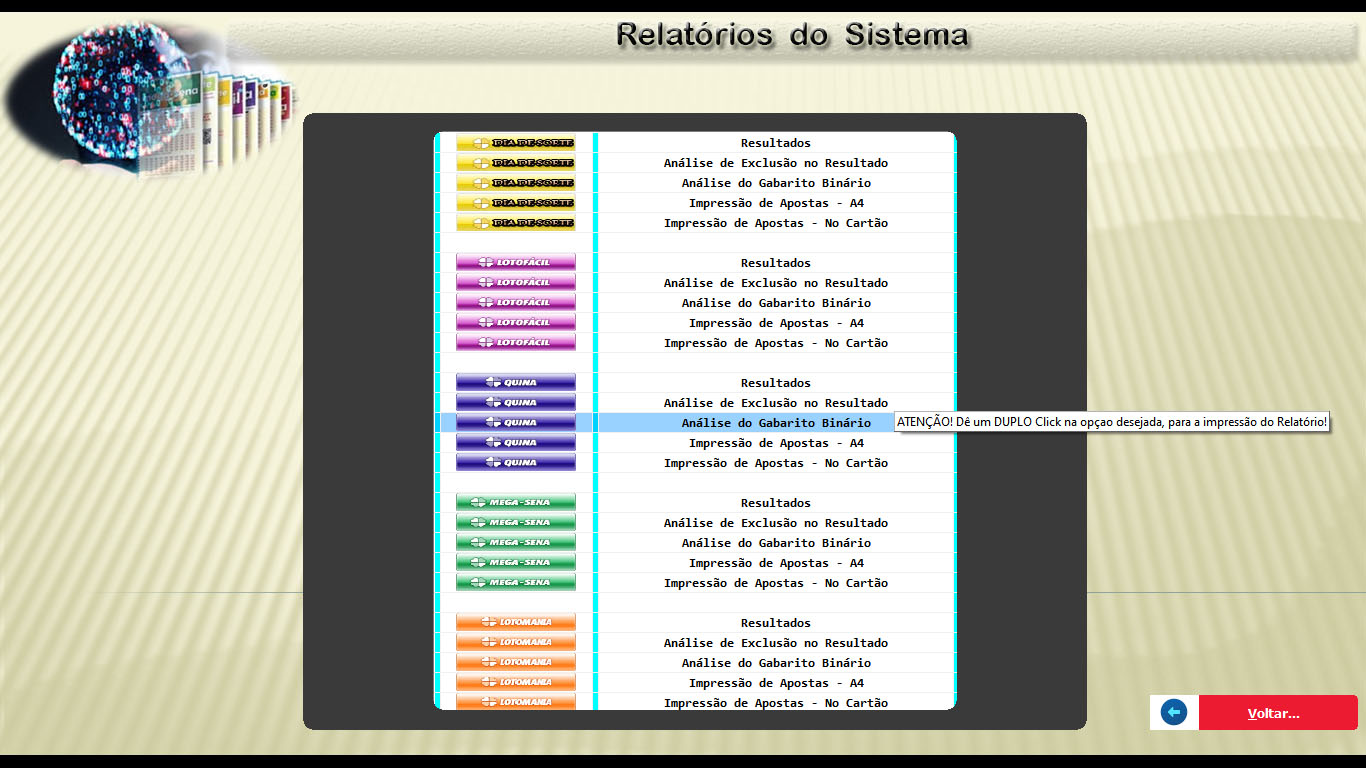Select Lotomania Resultados report text
The height and width of the screenshot is (768, 1366).
tap(776, 623)
